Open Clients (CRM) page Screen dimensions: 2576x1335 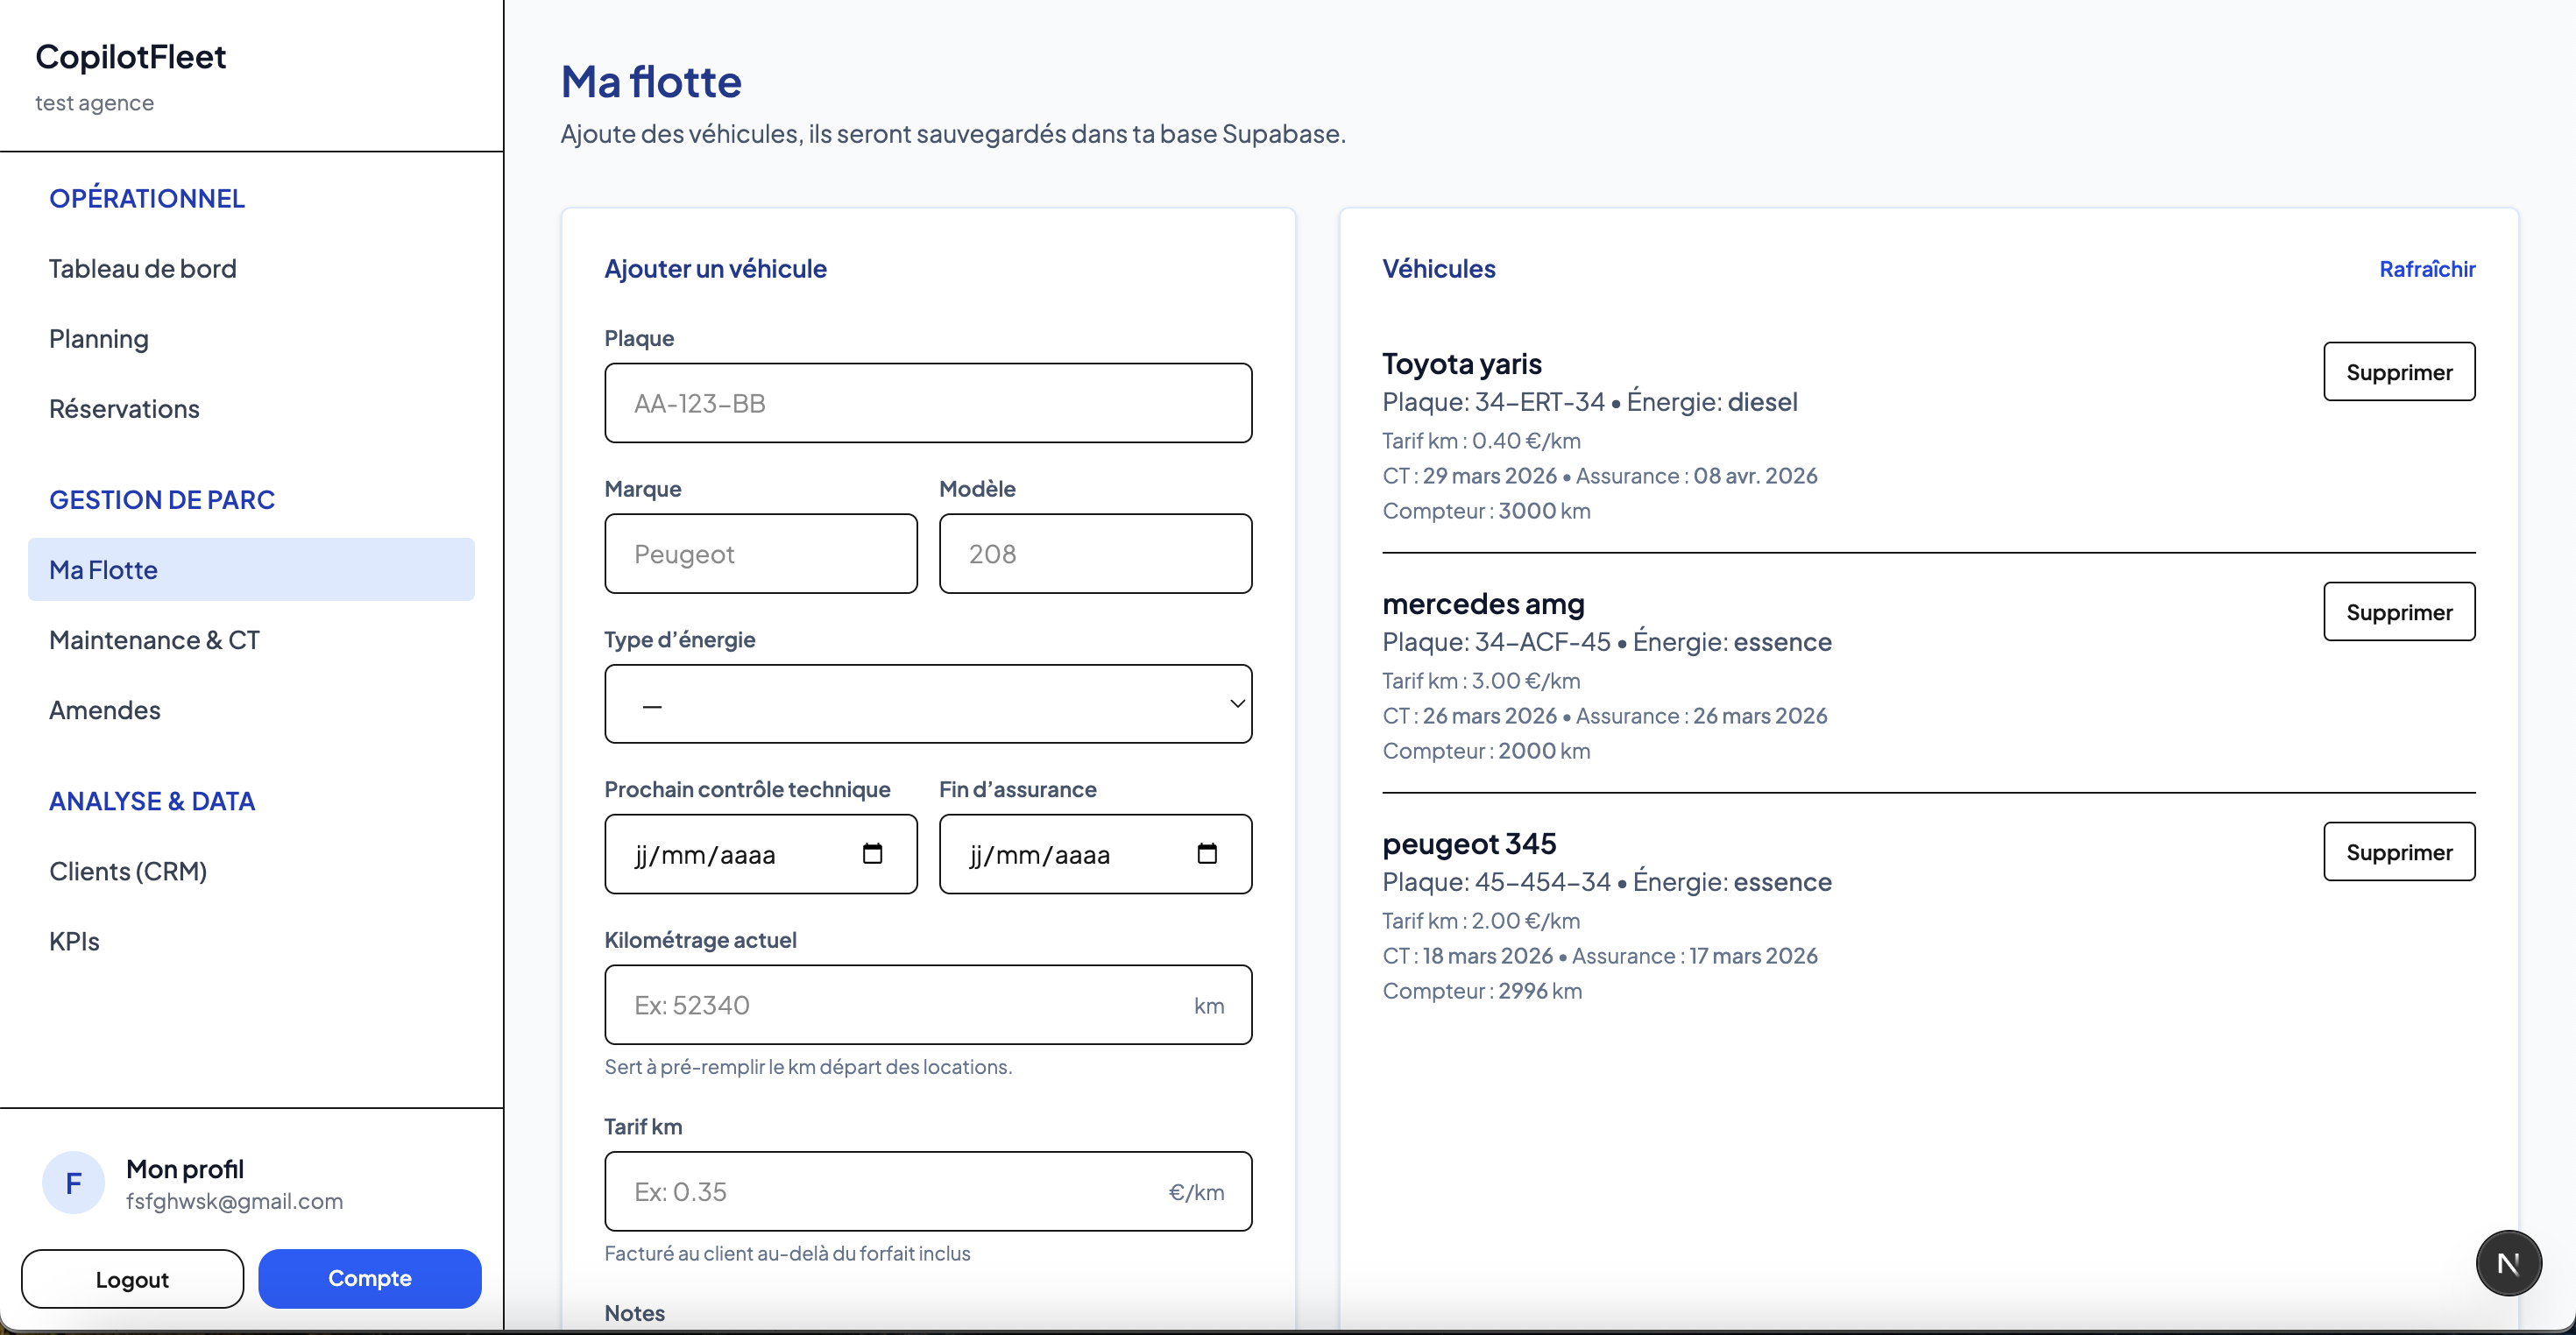pos(128,870)
